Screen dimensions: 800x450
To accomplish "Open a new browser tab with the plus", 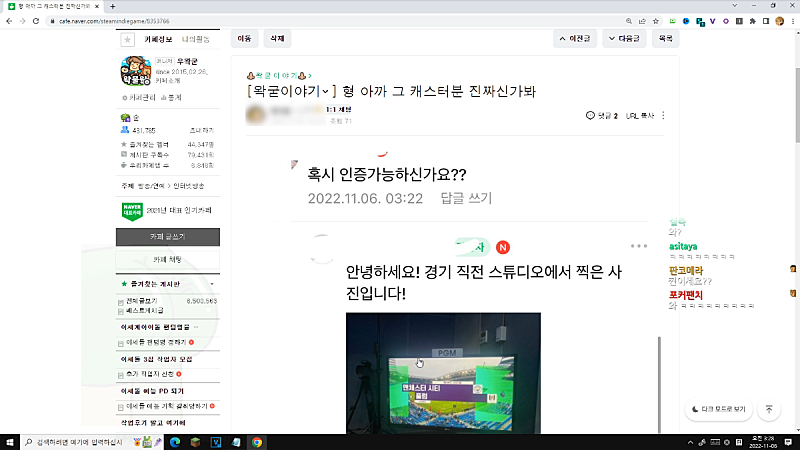I will coord(112,6).
